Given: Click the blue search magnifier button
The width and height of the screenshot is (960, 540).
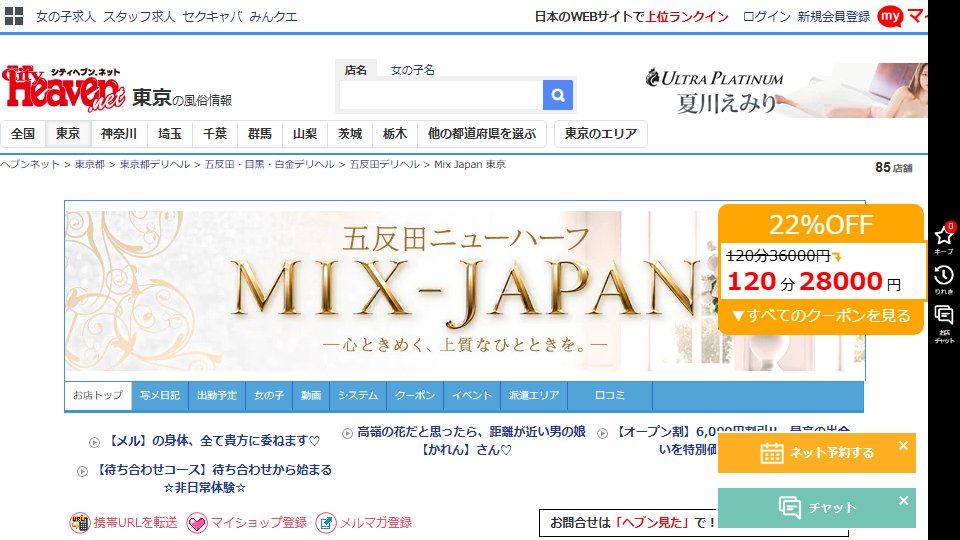Looking at the screenshot, I should (558, 95).
